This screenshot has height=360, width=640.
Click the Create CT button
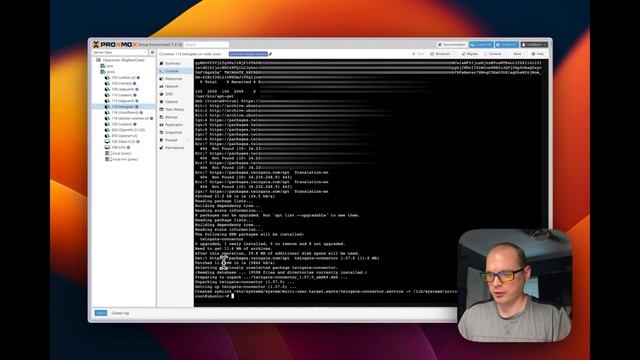(507, 44)
